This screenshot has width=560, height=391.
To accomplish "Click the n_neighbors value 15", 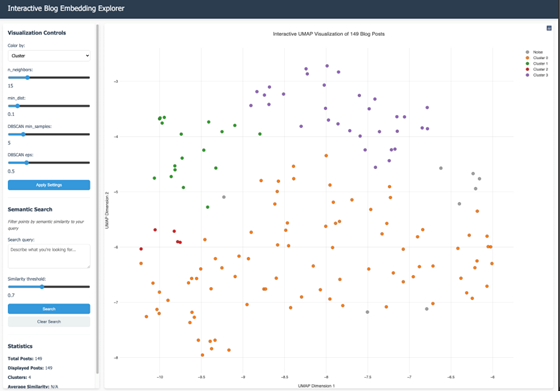I will (x=10, y=86).
